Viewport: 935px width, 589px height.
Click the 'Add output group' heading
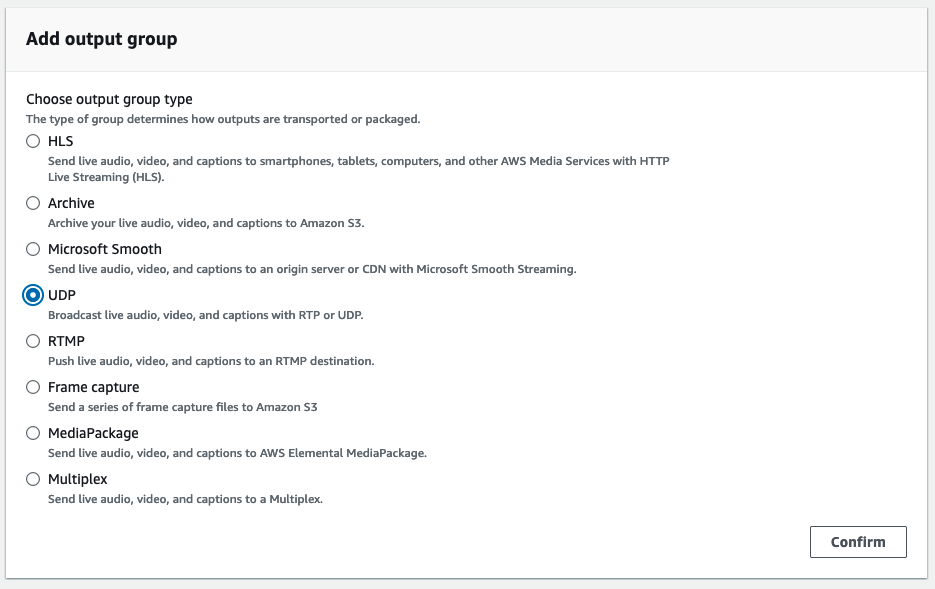[101, 40]
